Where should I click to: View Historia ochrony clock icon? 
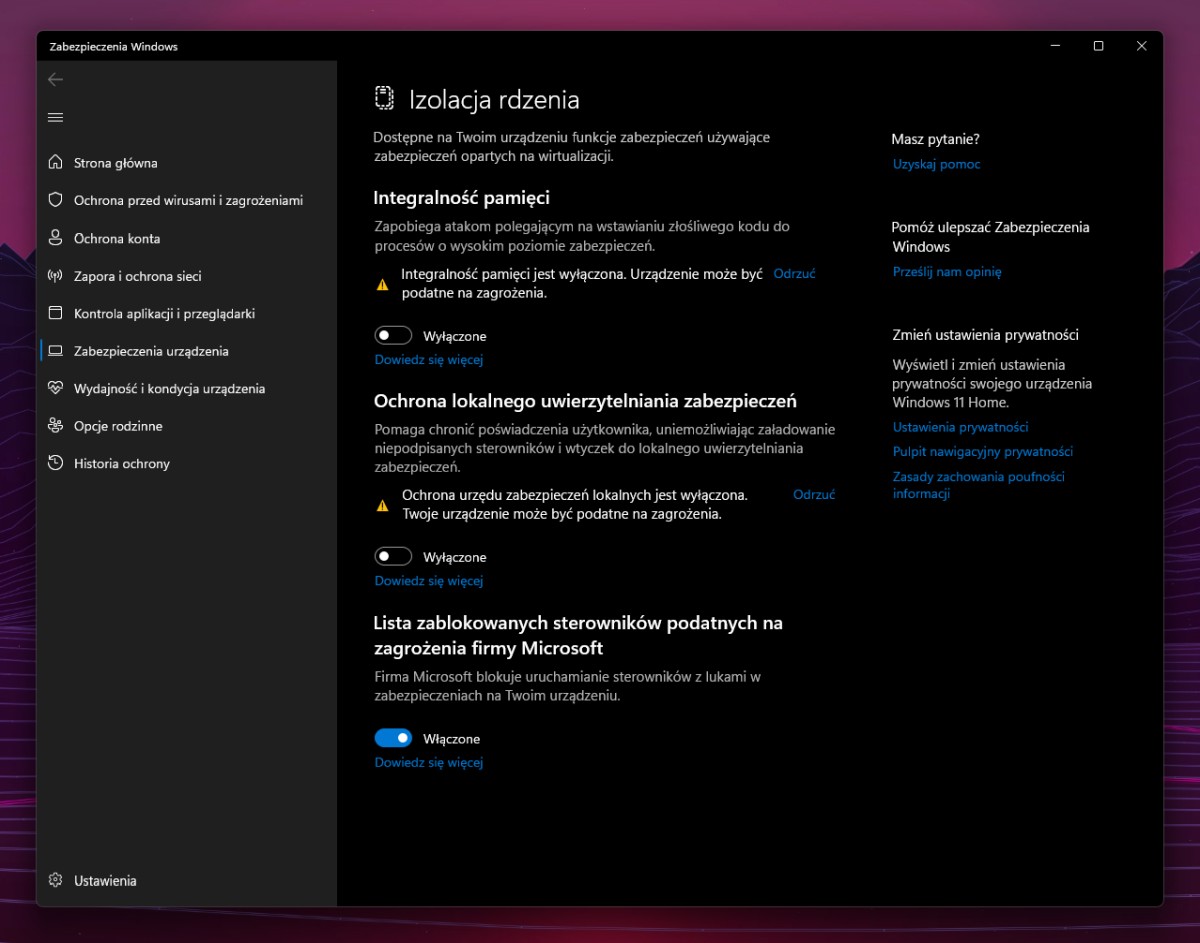point(55,463)
